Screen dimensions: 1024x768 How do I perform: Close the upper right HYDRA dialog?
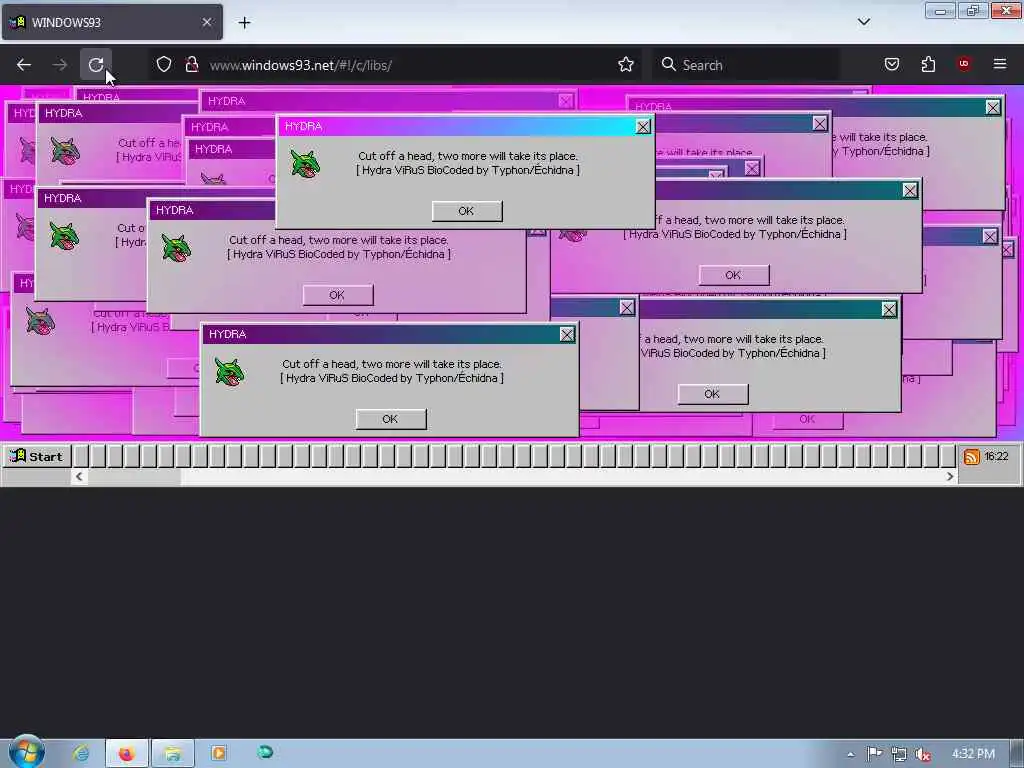click(x=910, y=190)
